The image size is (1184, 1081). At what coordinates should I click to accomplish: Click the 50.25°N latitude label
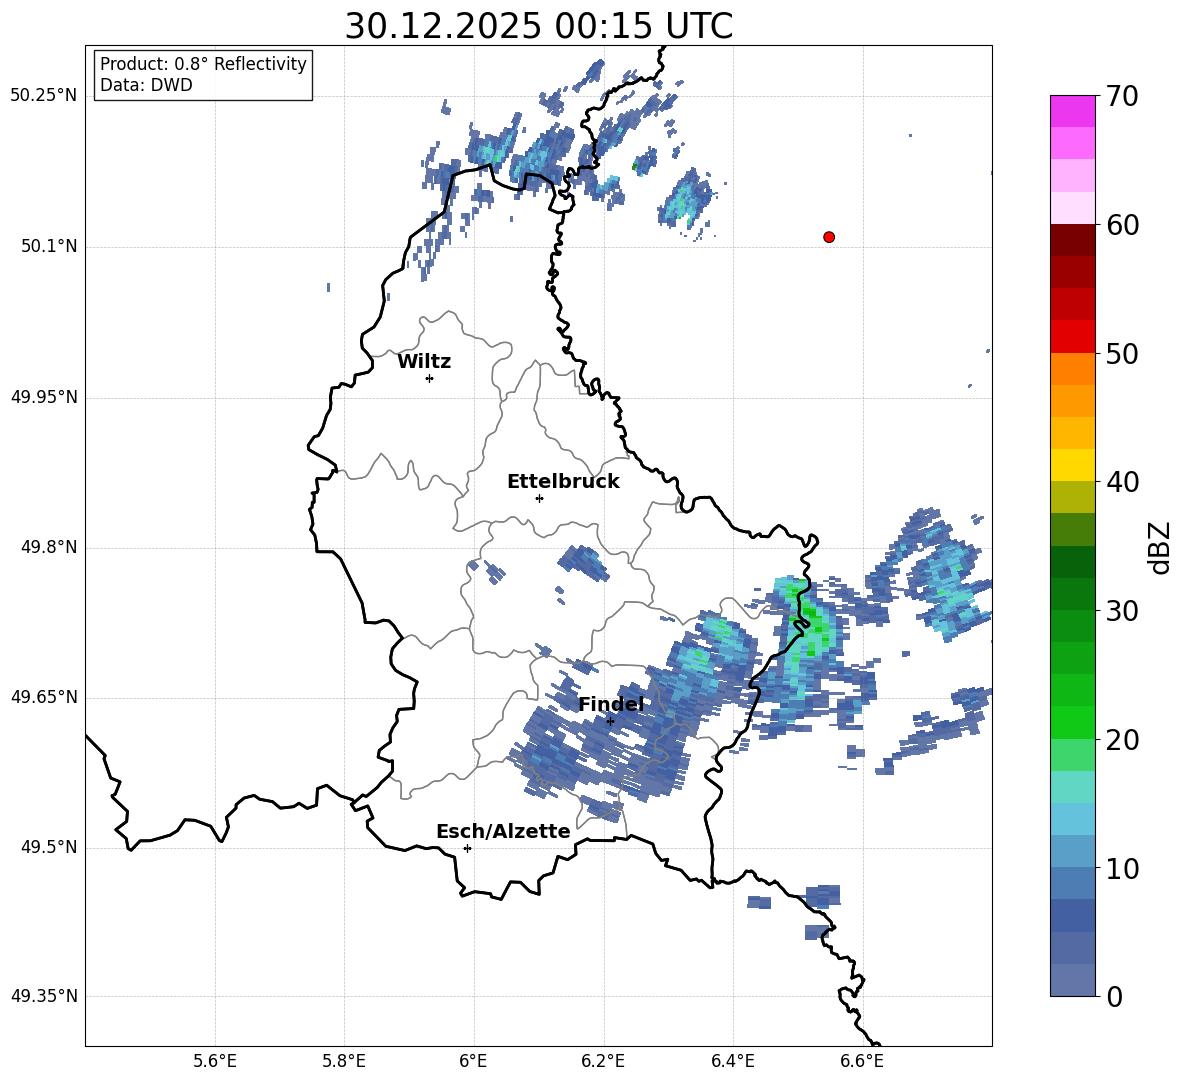coord(44,96)
